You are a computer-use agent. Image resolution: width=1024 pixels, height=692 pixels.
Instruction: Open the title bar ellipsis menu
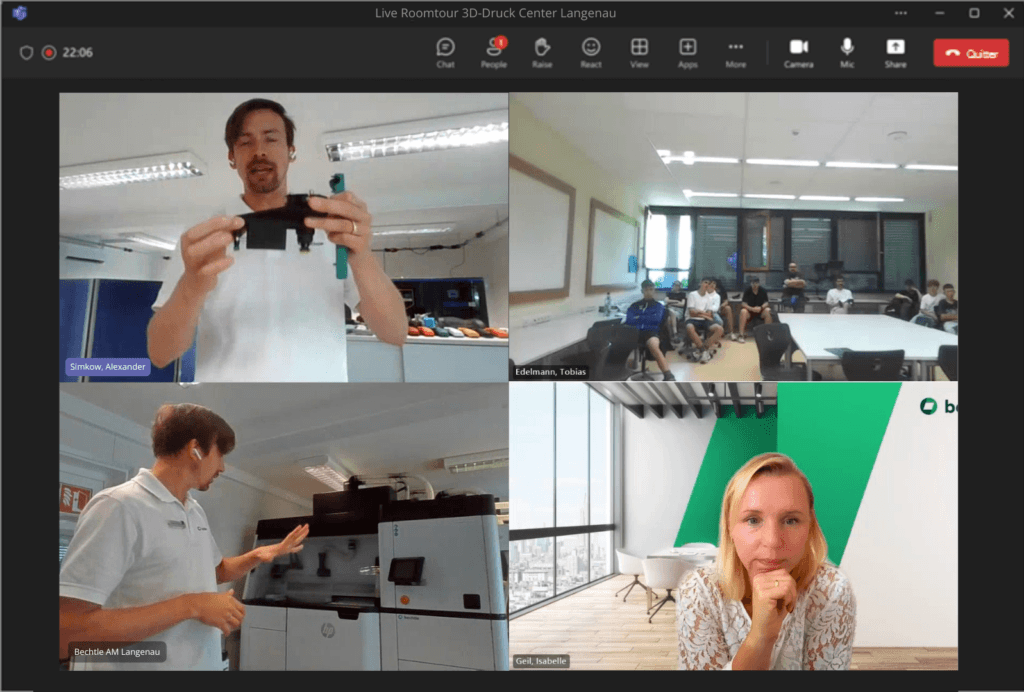pyautogui.click(x=901, y=13)
